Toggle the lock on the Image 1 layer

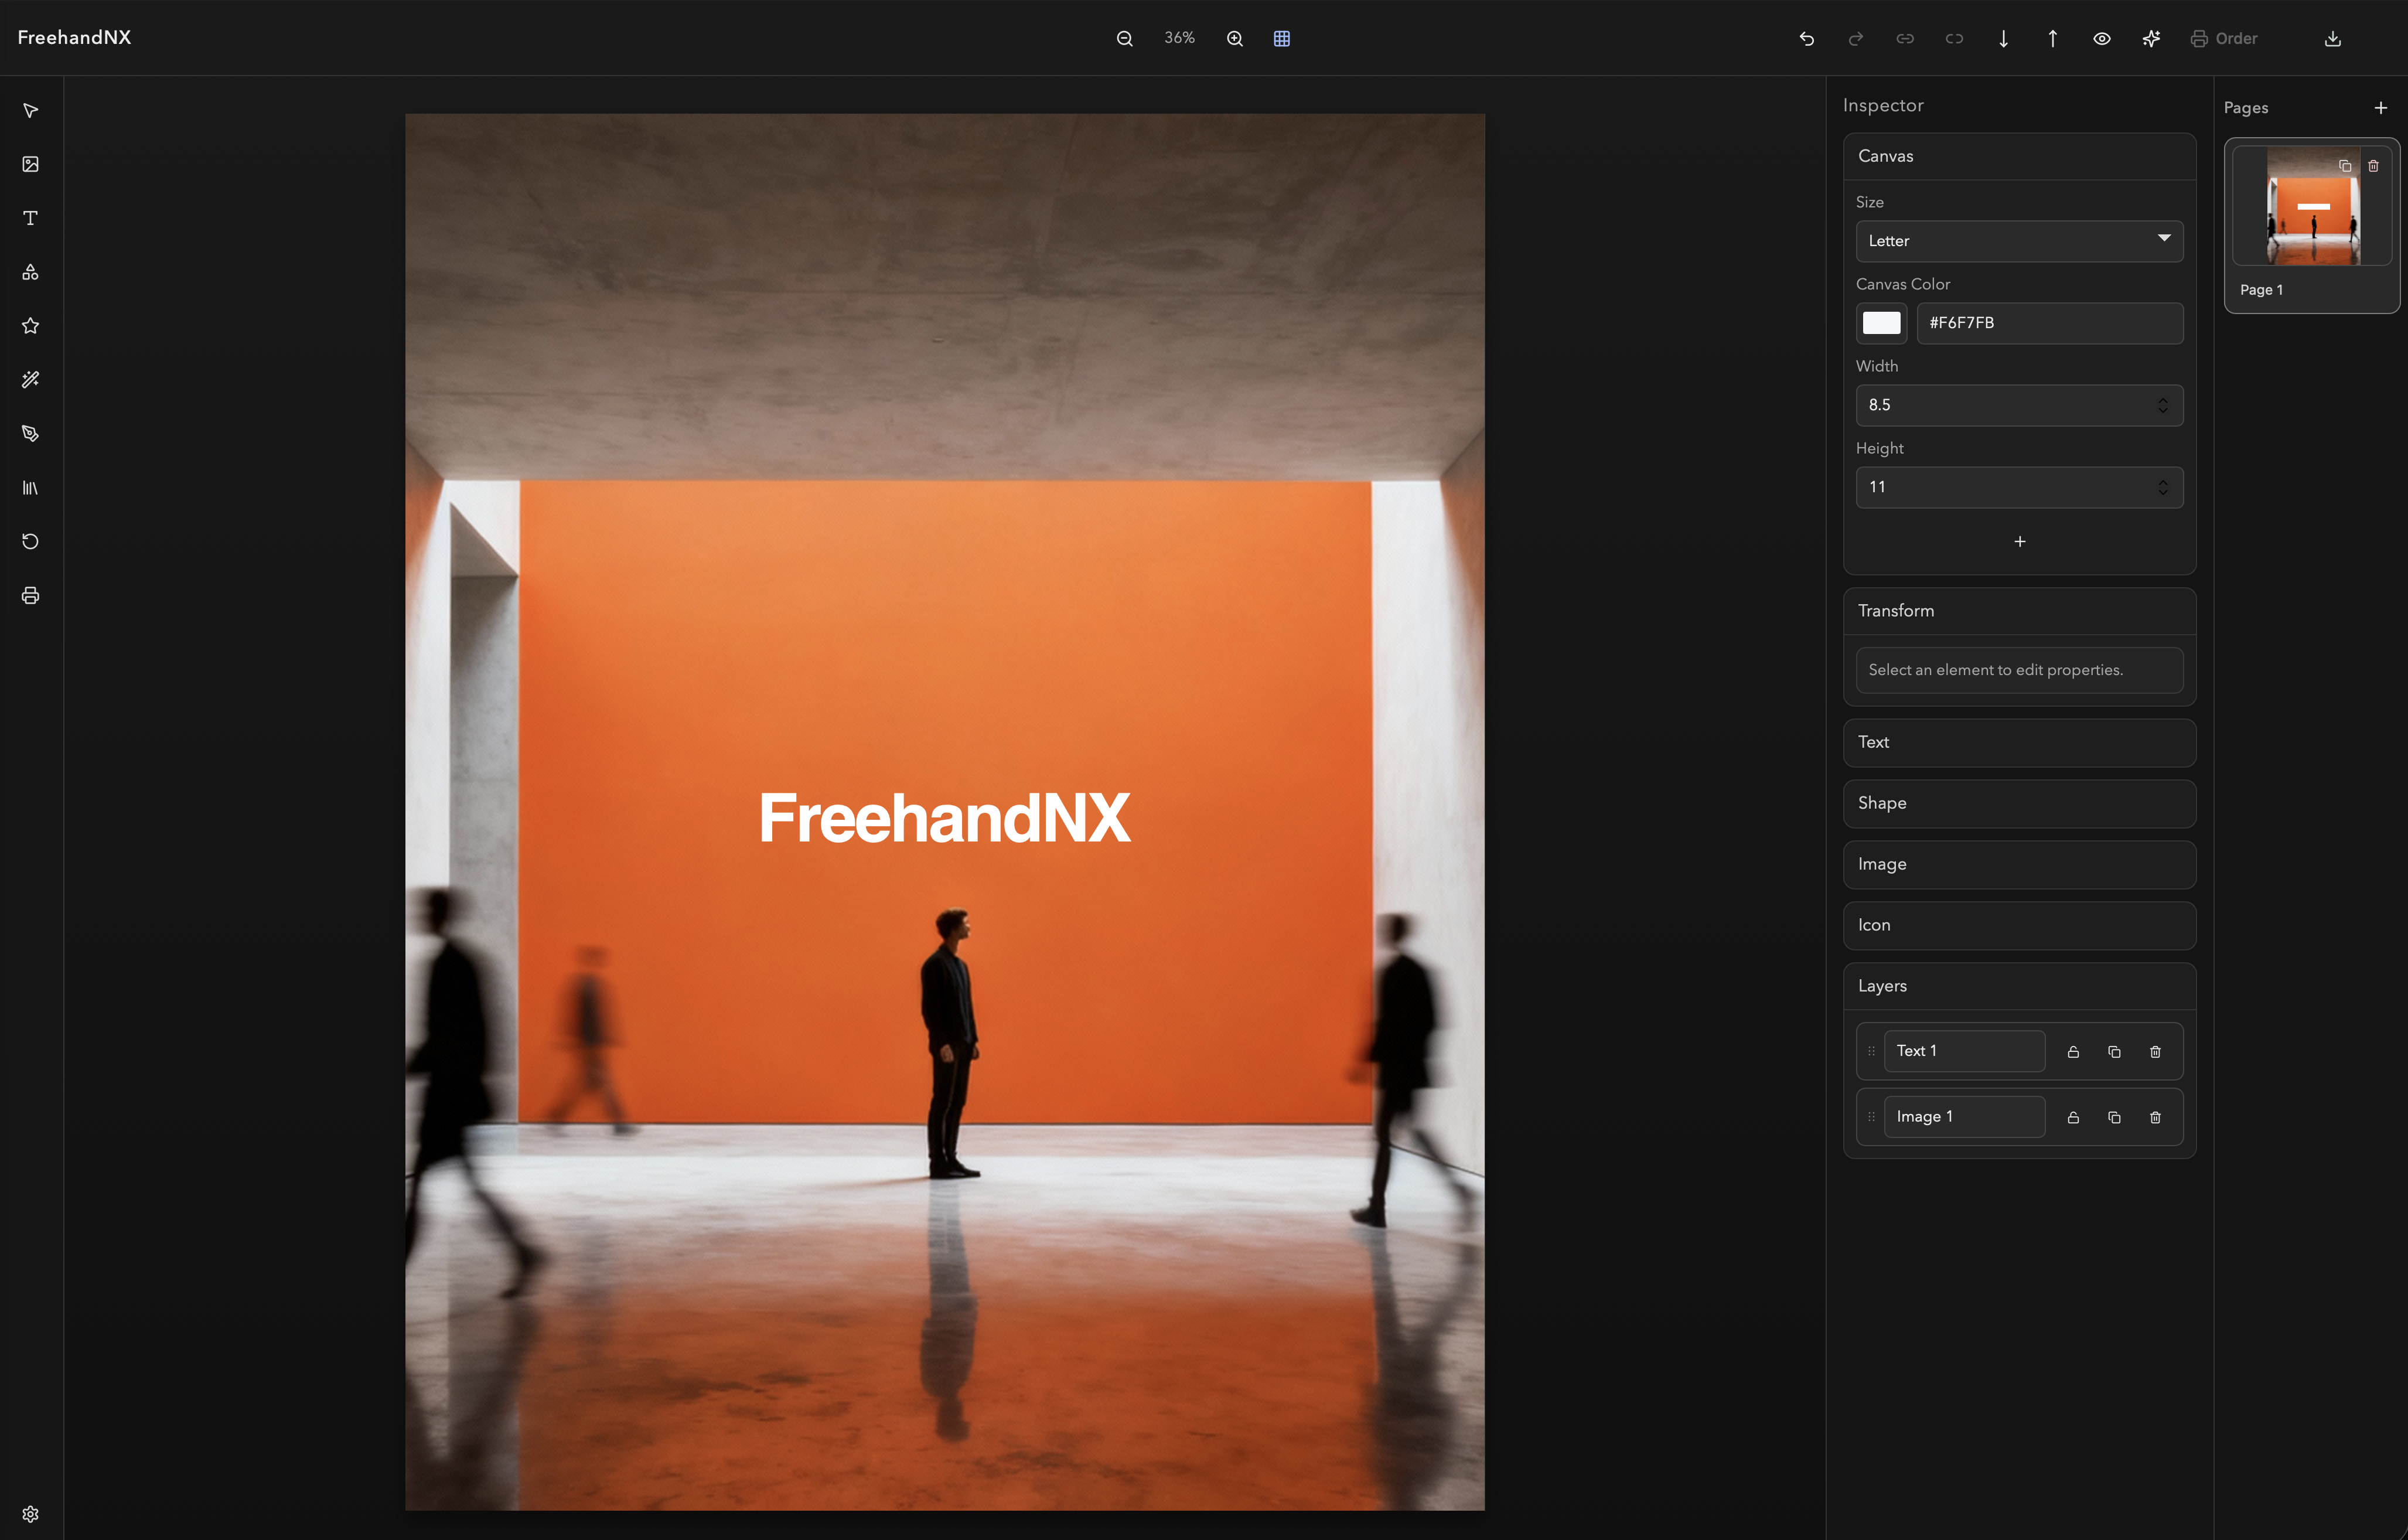point(2072,1117)
